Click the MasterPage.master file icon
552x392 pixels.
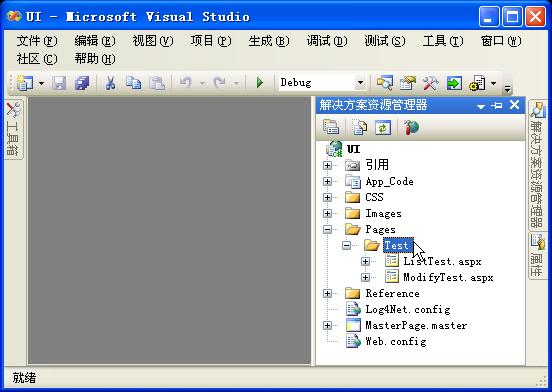coord(353,325)
